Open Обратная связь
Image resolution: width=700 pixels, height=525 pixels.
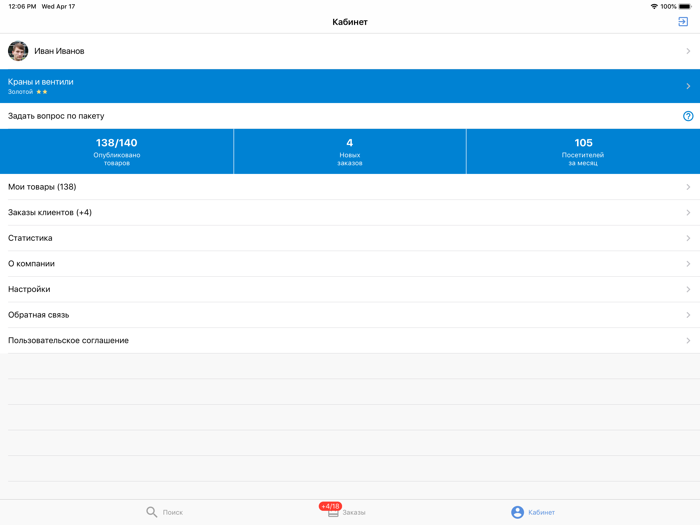[x=350, y=315]
